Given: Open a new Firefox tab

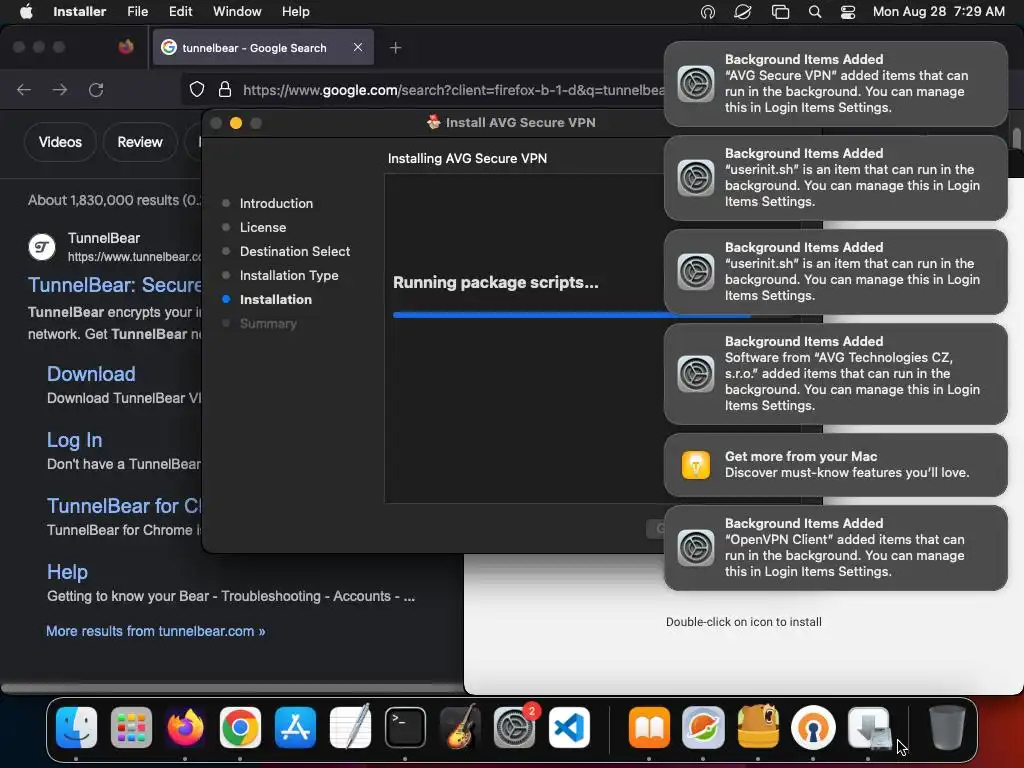Looking at the screenshot, I should coord(395,48).
